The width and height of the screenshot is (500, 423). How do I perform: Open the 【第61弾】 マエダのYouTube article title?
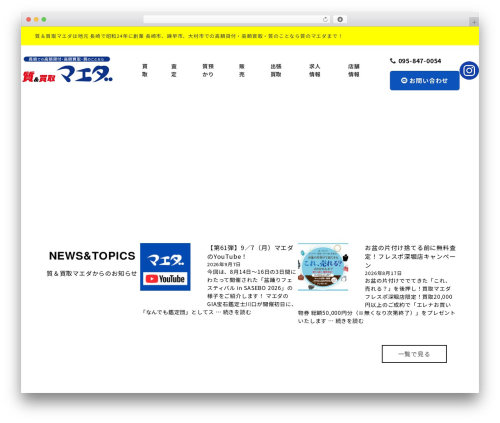250,252
